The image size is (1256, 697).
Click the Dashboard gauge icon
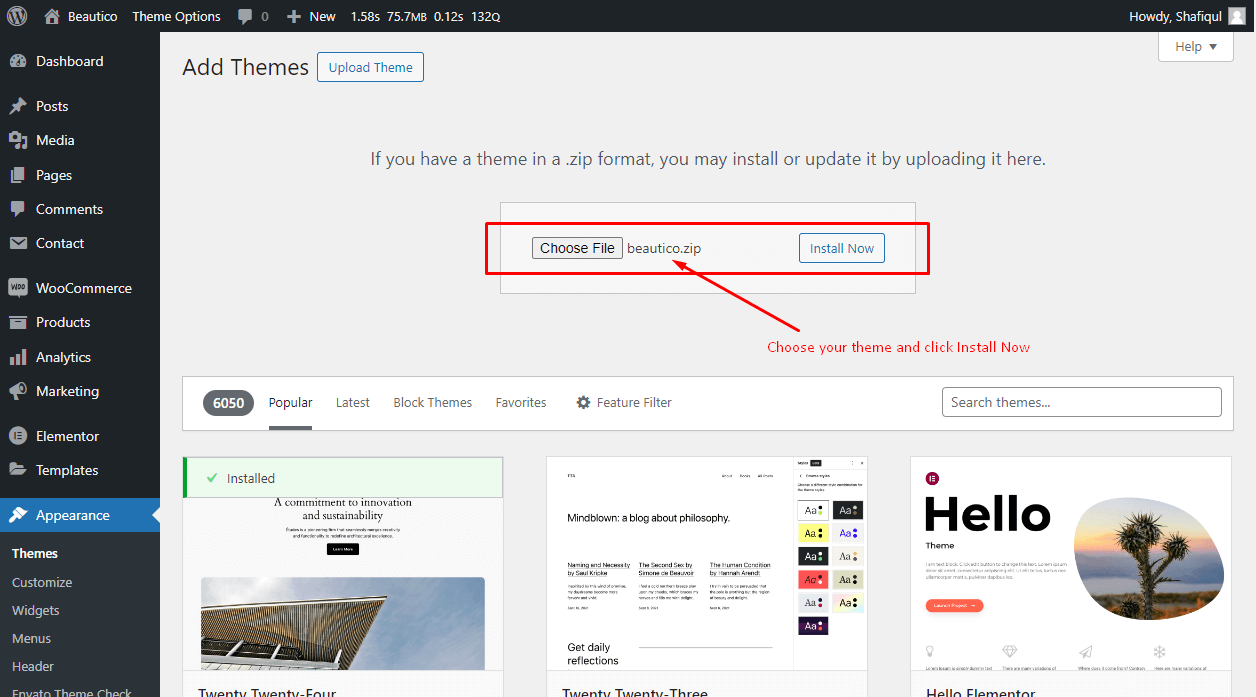click(x=18, y=61)
